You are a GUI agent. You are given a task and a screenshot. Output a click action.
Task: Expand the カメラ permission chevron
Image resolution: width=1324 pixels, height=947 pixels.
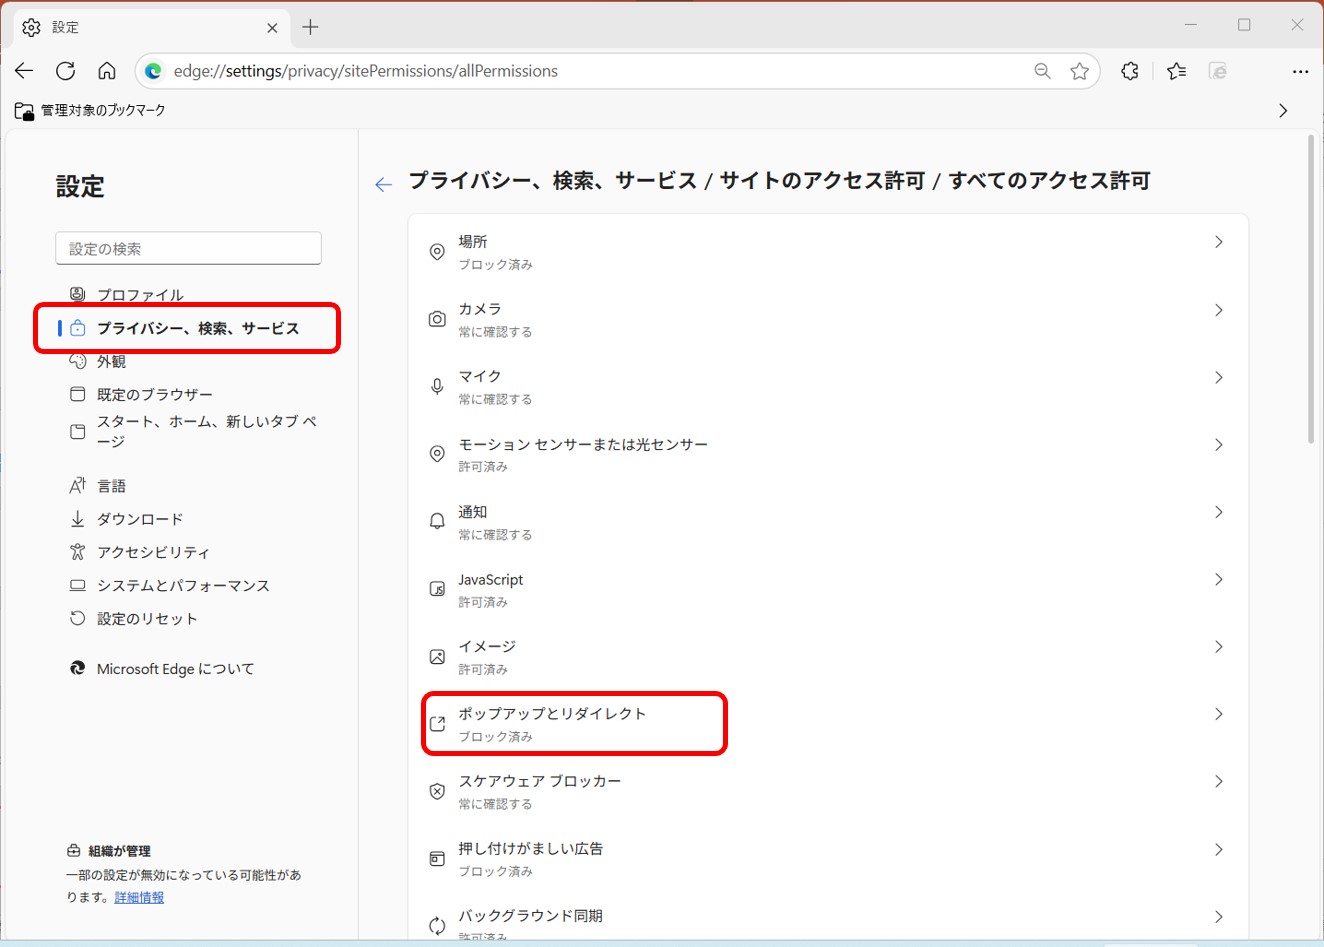1218,310
